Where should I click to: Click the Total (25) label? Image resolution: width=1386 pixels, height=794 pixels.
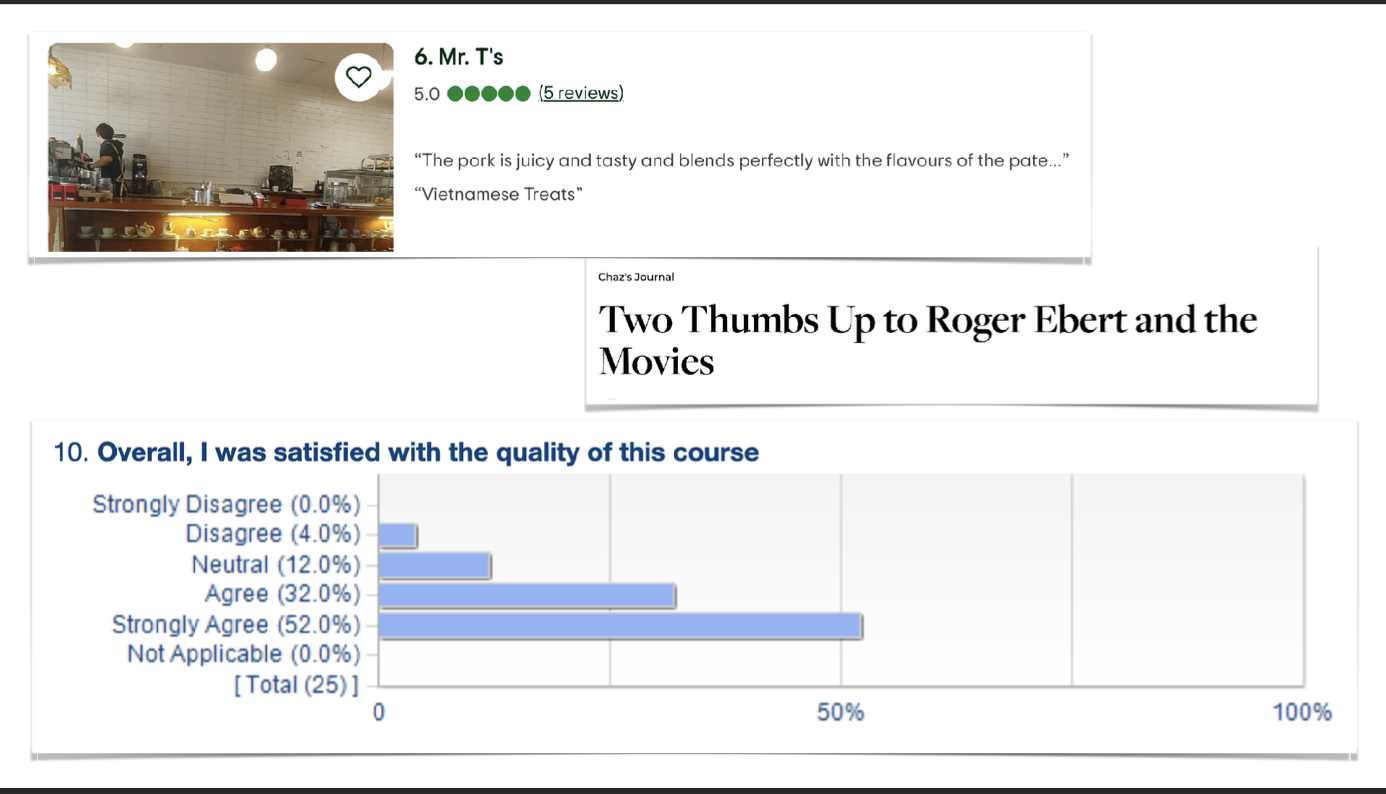point(296,685)
